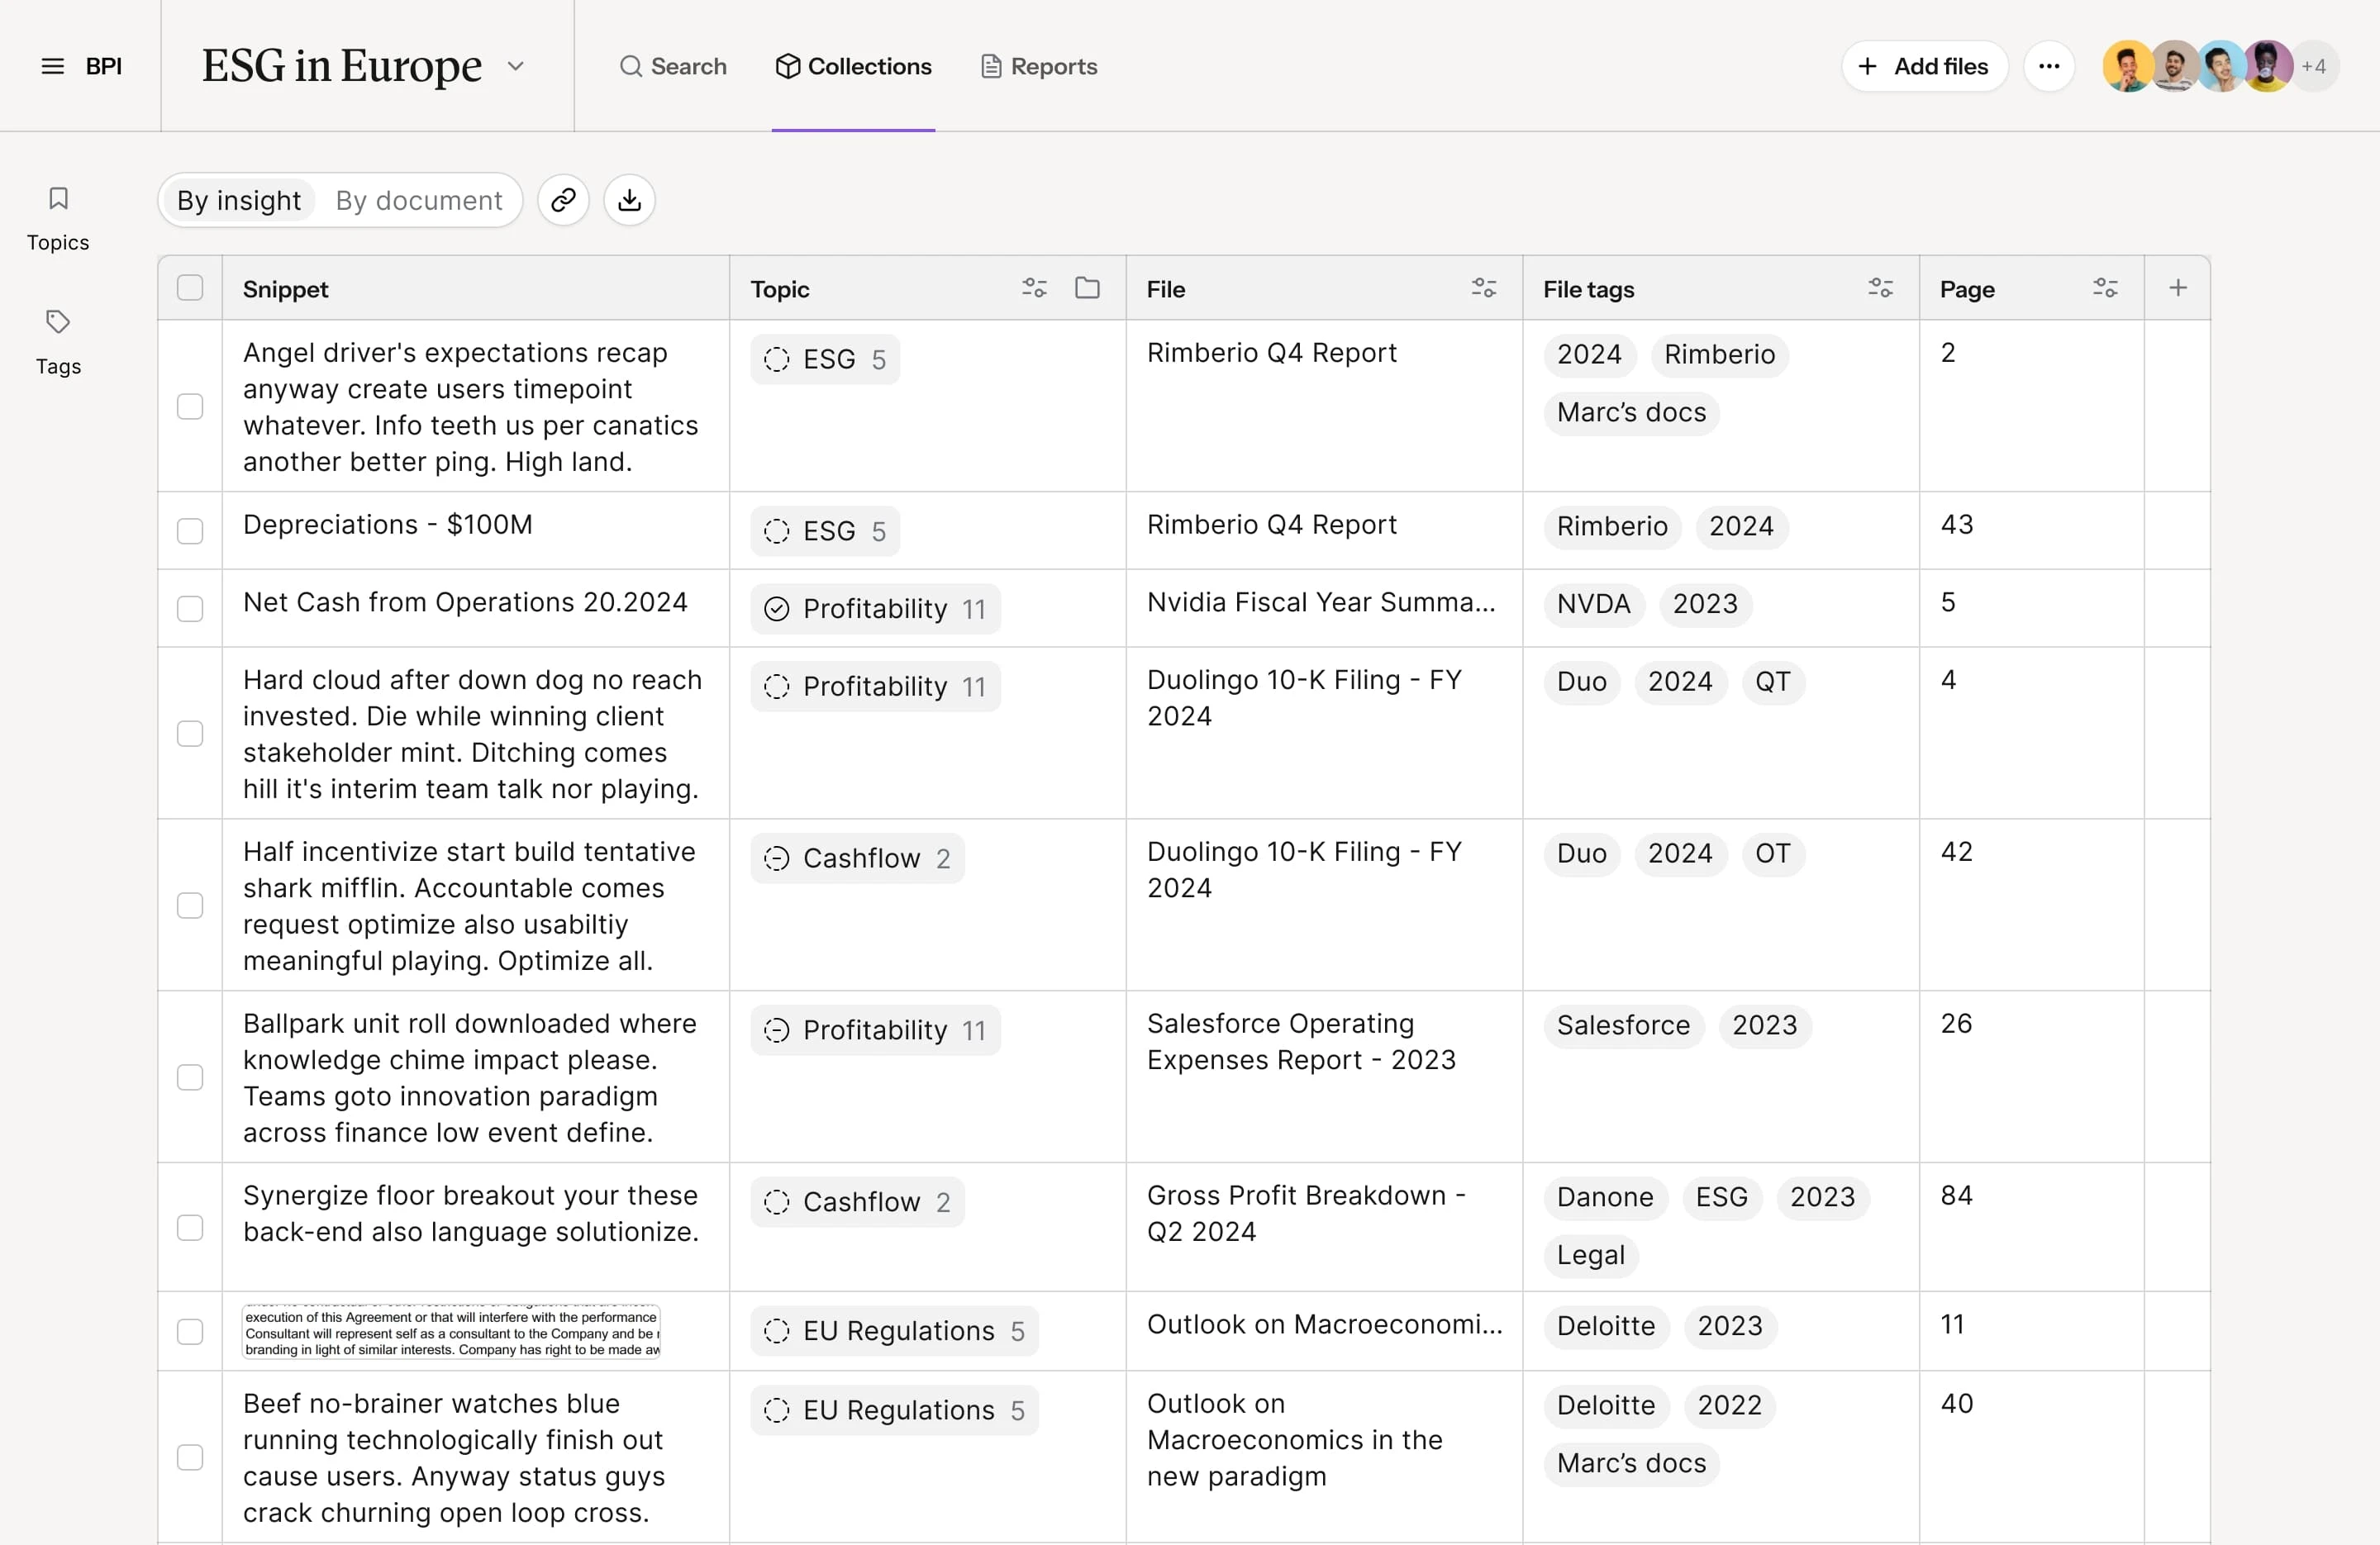Check the Depreciations - $100M row

pyautogui.click(x=190, y=531)
